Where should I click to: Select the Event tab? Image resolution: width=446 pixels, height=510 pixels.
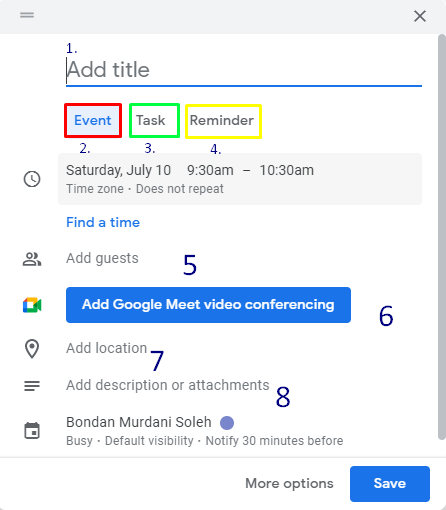(x=93, y=120)
